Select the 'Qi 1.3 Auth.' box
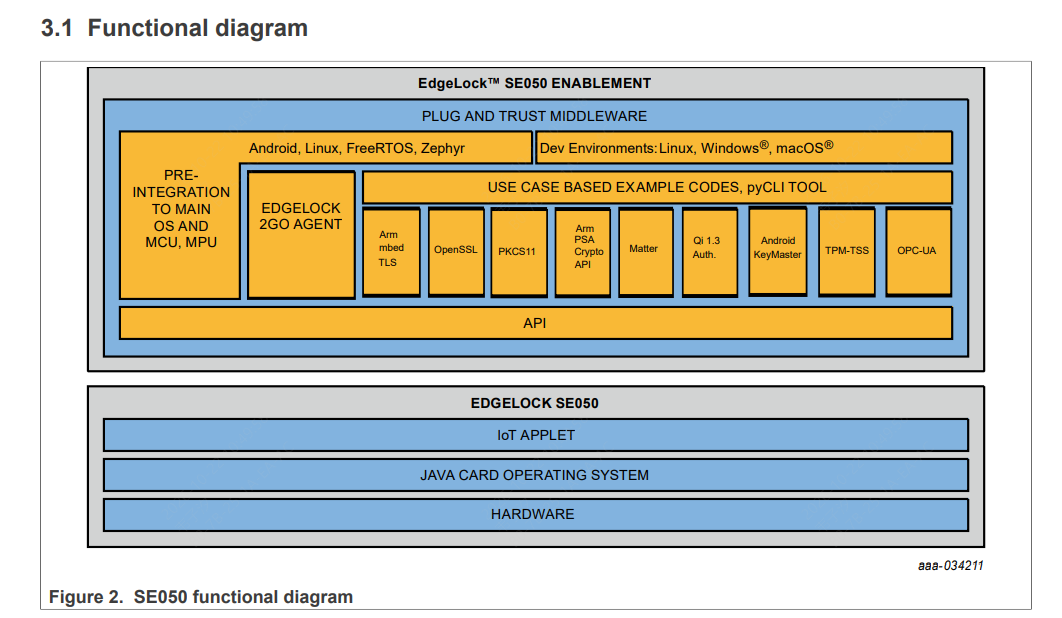 coord(710,252)
